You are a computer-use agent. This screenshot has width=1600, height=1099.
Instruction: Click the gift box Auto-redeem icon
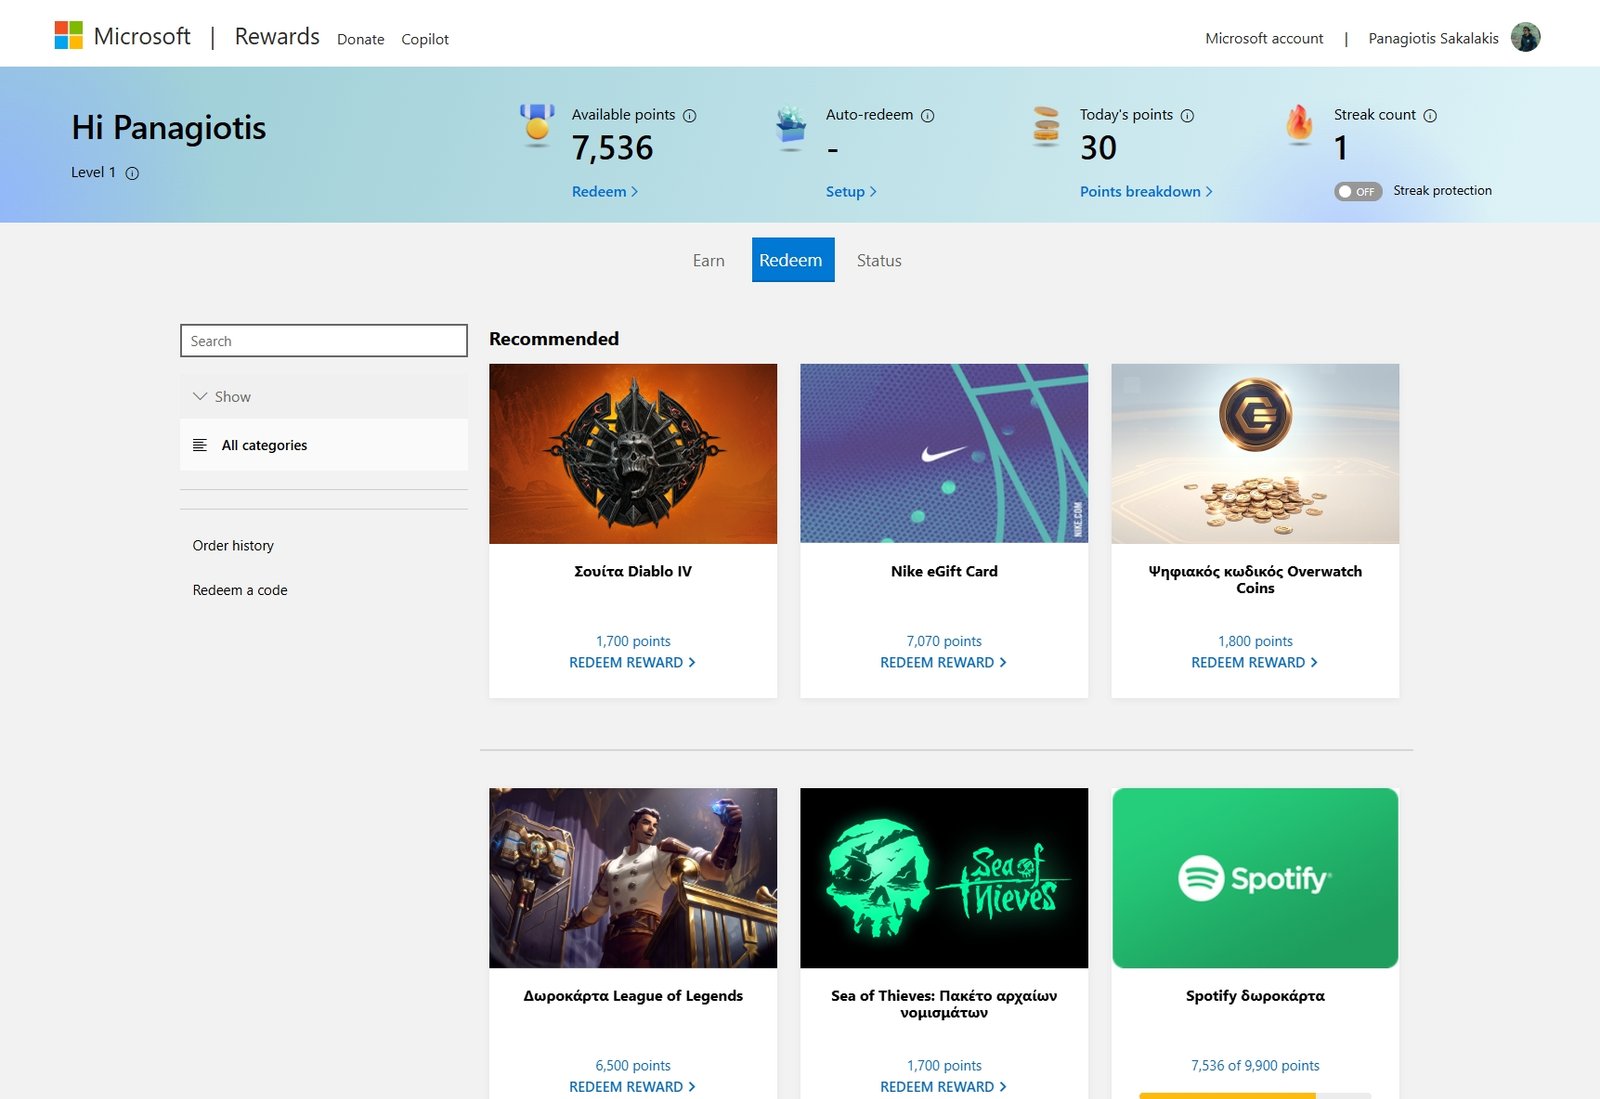(791, 126)
